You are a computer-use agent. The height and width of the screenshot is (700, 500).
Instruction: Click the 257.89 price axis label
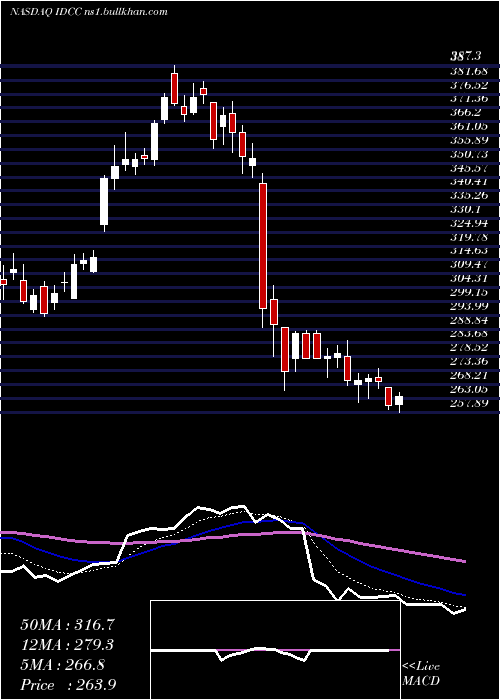click(470, 403)
